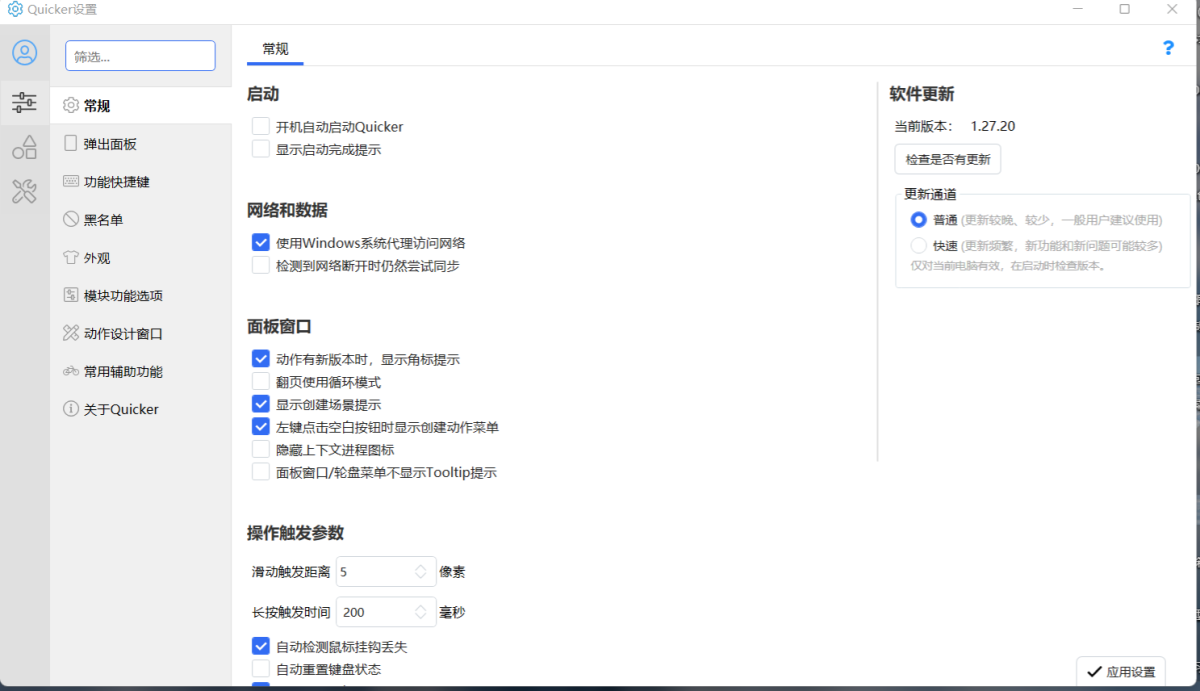Open the shapes icon in left sidebar
This screenshot has width=1200, height=691.
click(x=24, y=147)
